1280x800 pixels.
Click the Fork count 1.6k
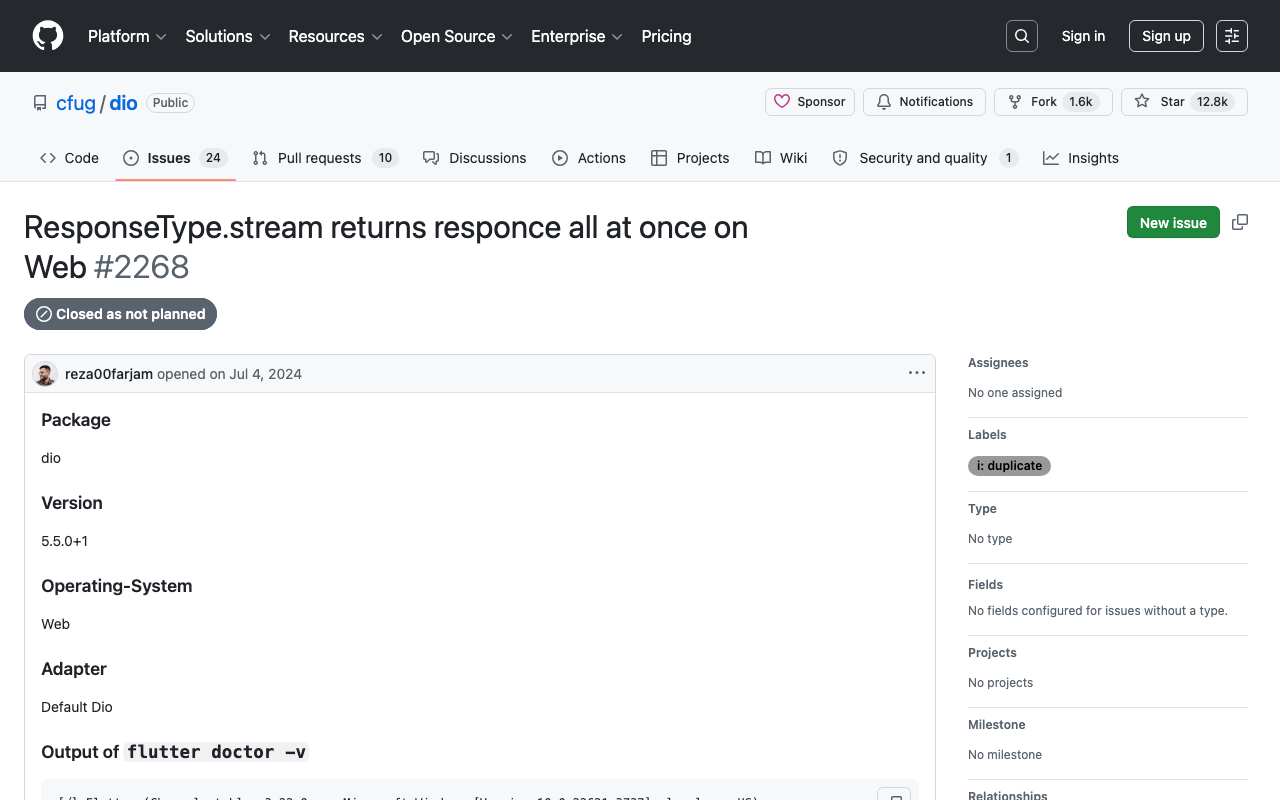pos(1081,102)
